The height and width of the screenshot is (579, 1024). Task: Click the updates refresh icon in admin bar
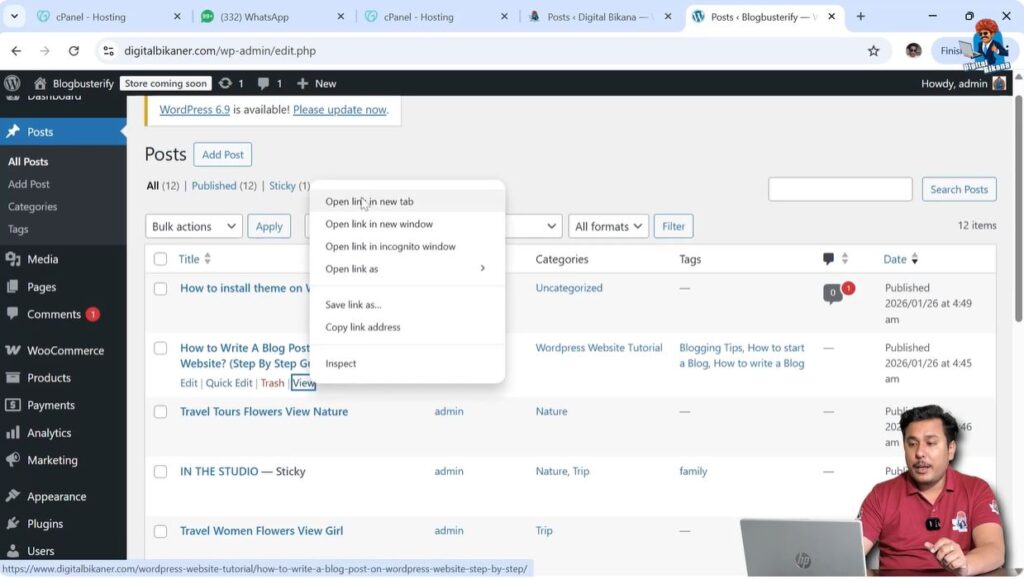pyautogui.click(x=225, y=84)
